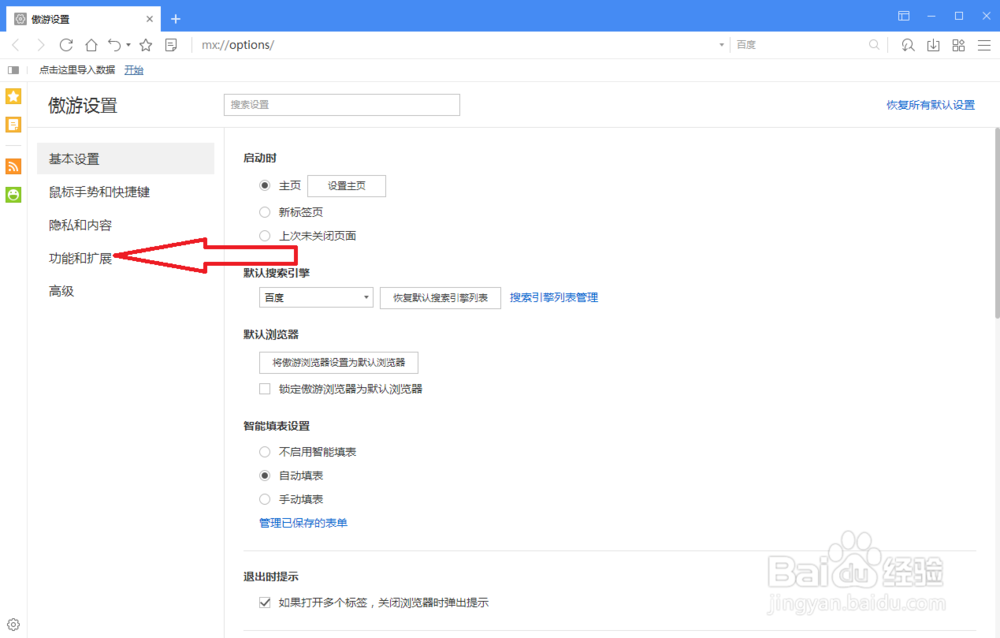This screenshot has width=1000, height=638.
Task: Close the 傲游设置 tab
Action: (149, 19)
